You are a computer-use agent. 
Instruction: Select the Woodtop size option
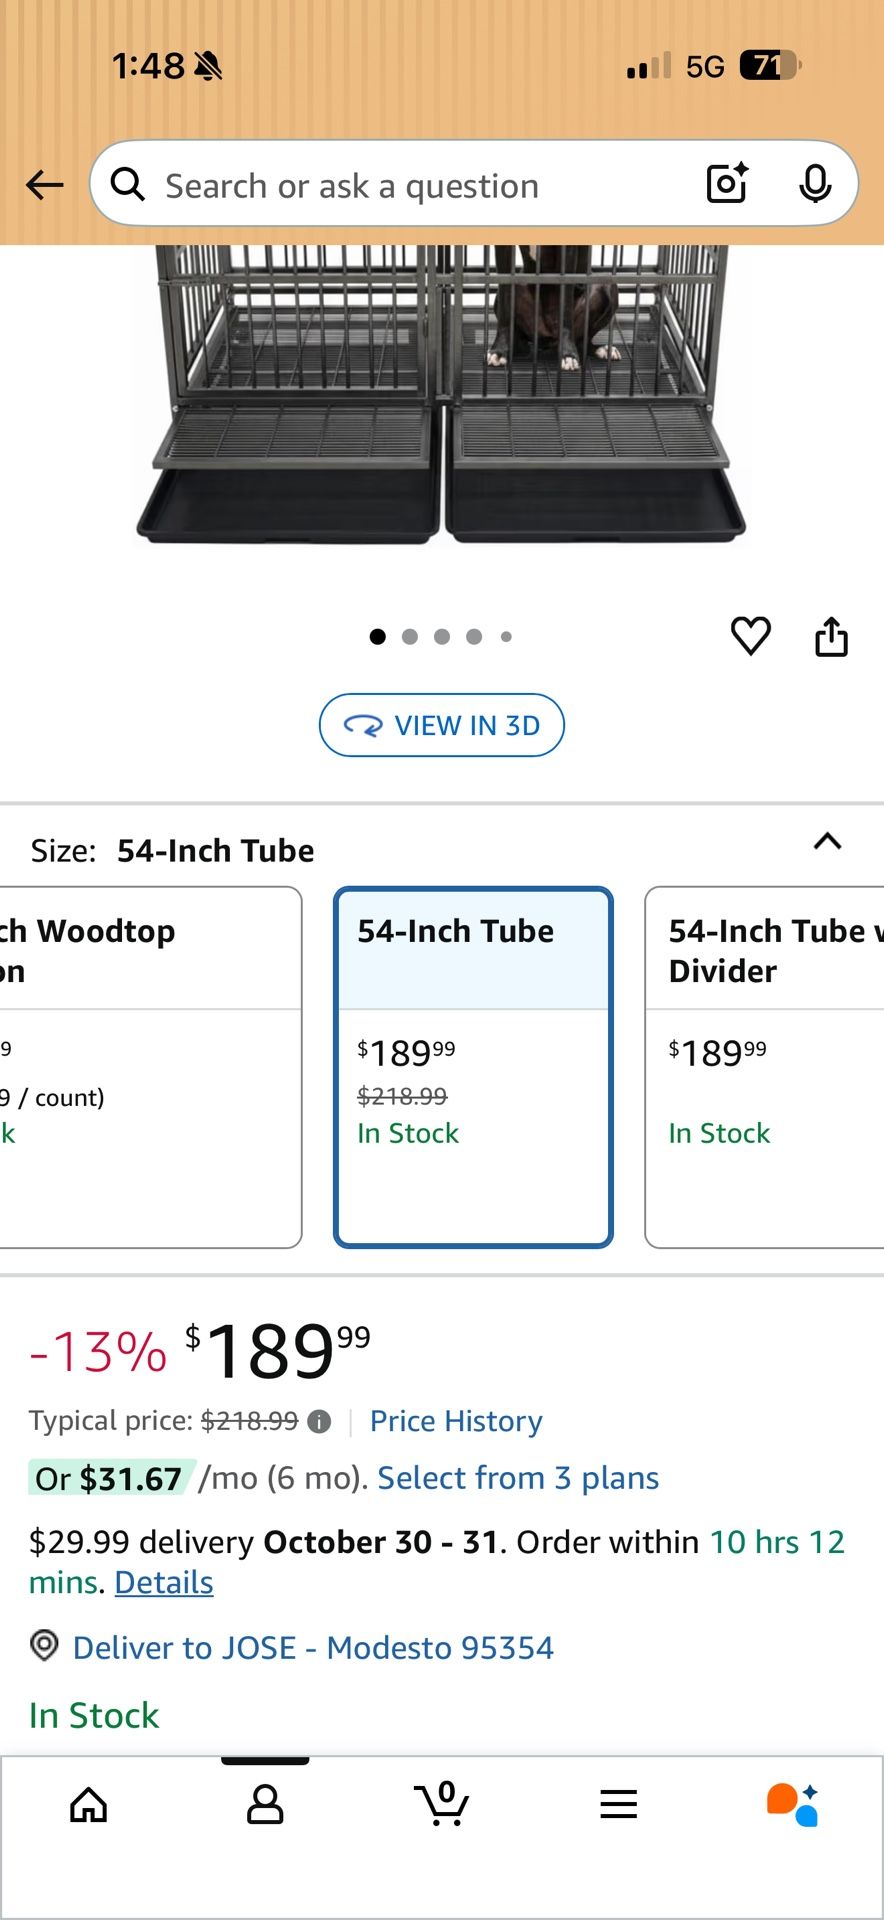point(150,1067)
